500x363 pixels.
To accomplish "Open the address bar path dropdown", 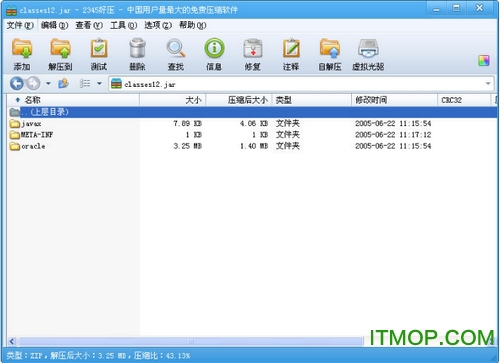I will tap(488, 83).
